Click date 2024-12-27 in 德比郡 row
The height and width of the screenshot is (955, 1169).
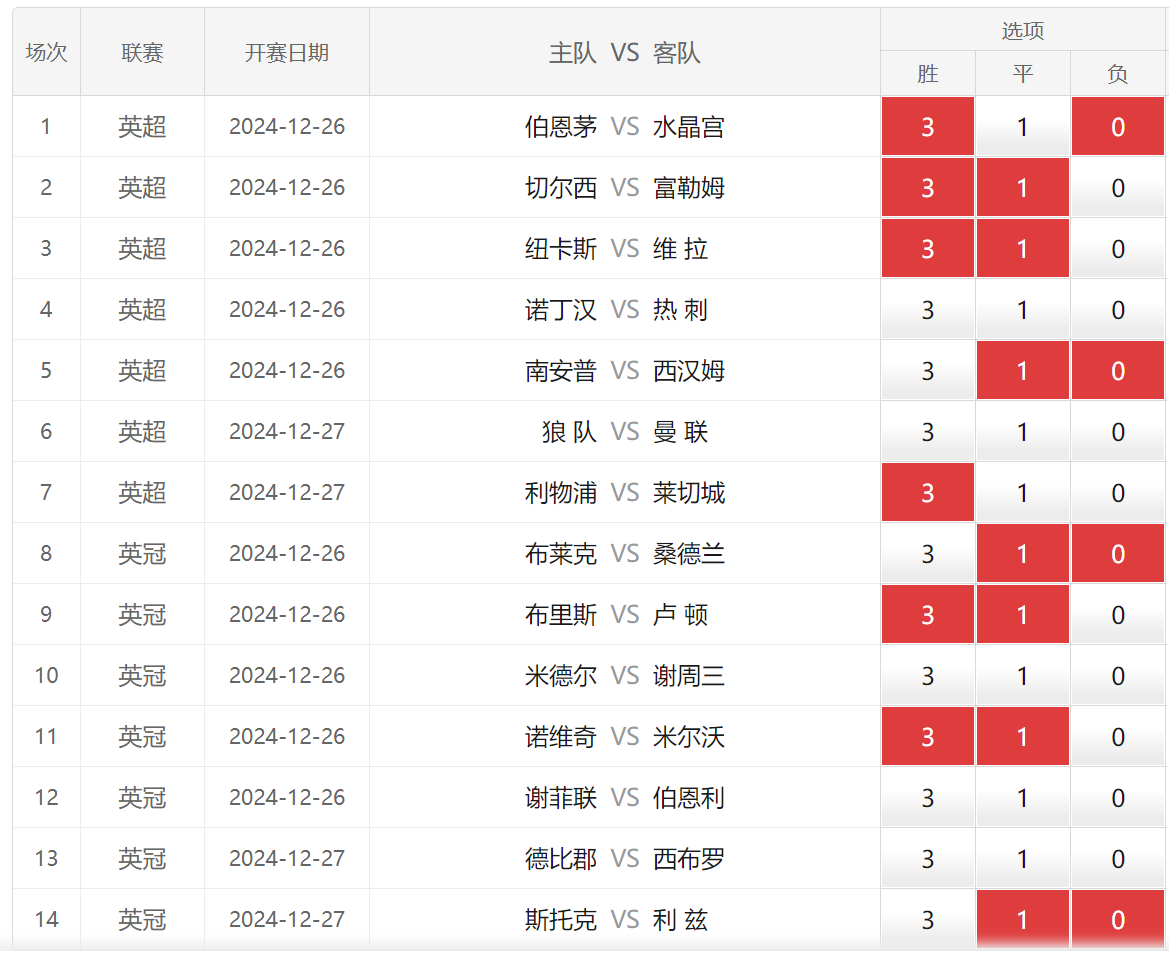287,859
